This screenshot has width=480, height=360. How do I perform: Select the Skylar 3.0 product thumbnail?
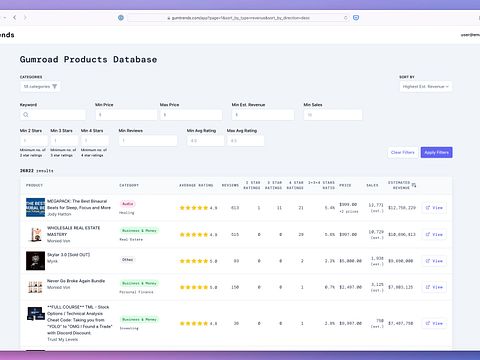pos(35,261)
